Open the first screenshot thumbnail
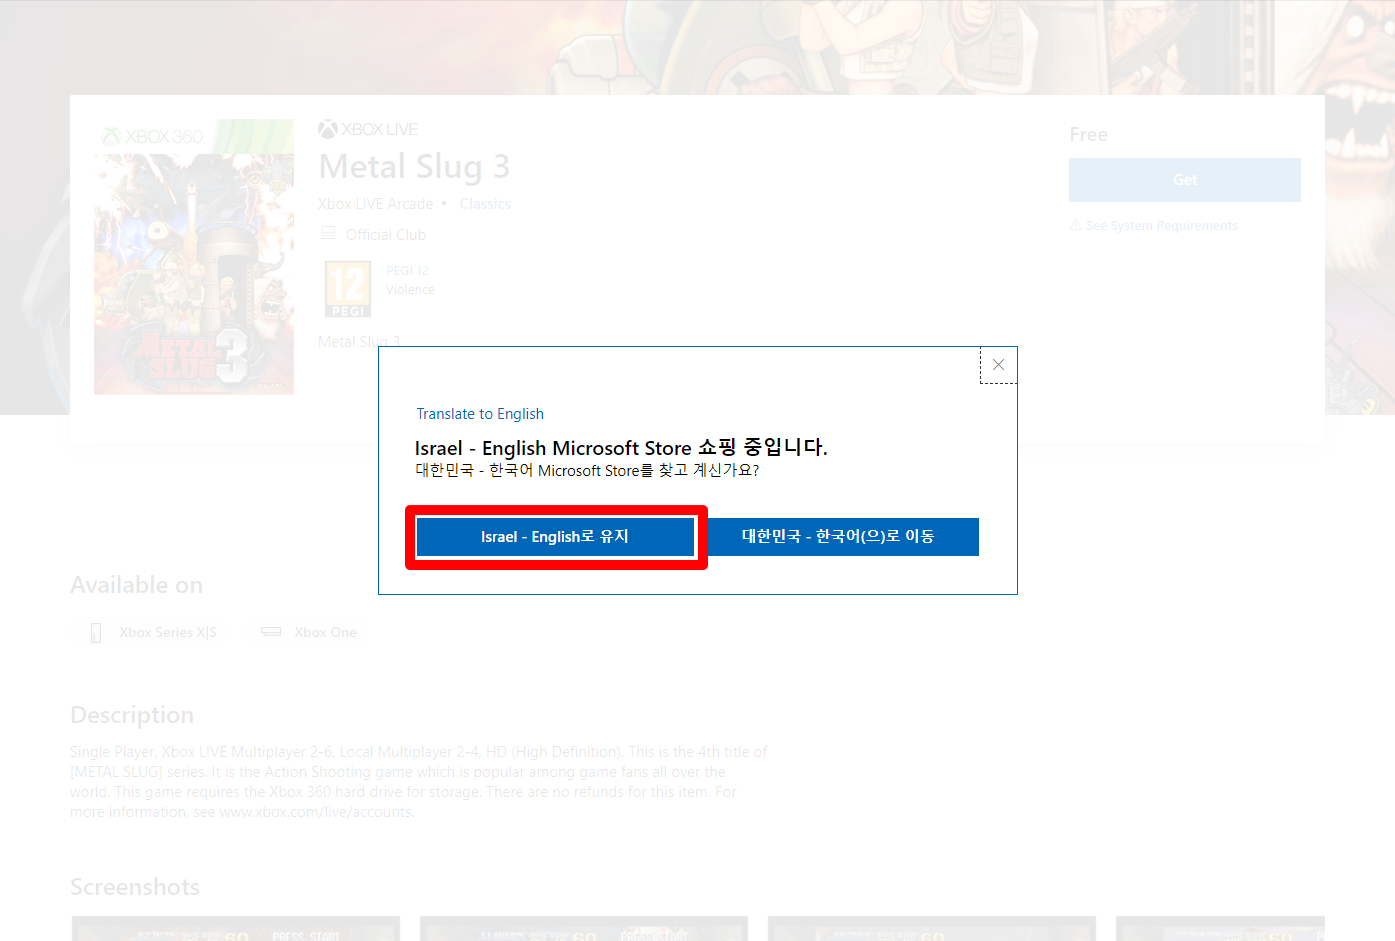Screen dimensions: 1395x941 click(236, 928)
